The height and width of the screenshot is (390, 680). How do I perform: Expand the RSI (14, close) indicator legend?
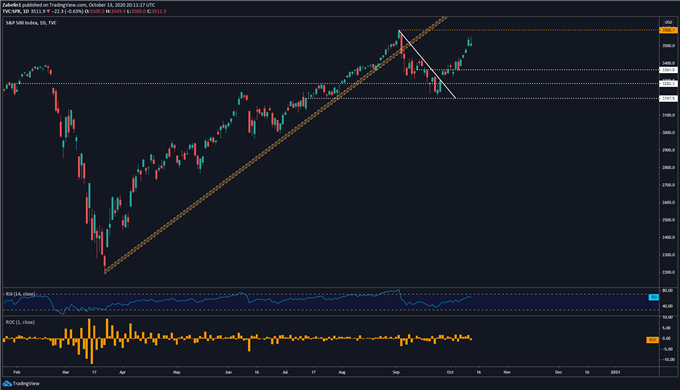(x=20, y=294)
